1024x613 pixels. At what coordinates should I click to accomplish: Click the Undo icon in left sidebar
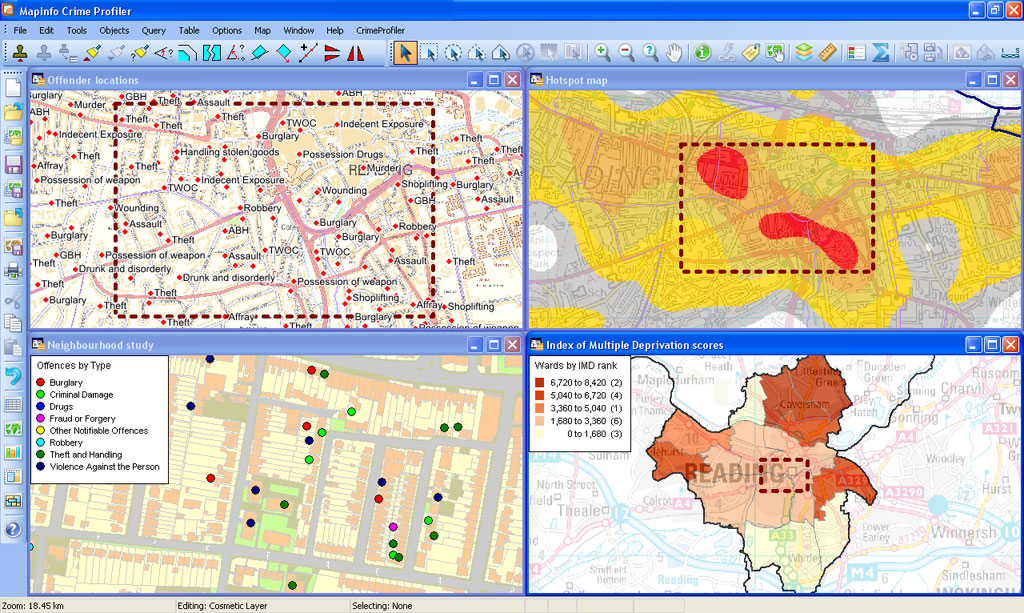14,377
